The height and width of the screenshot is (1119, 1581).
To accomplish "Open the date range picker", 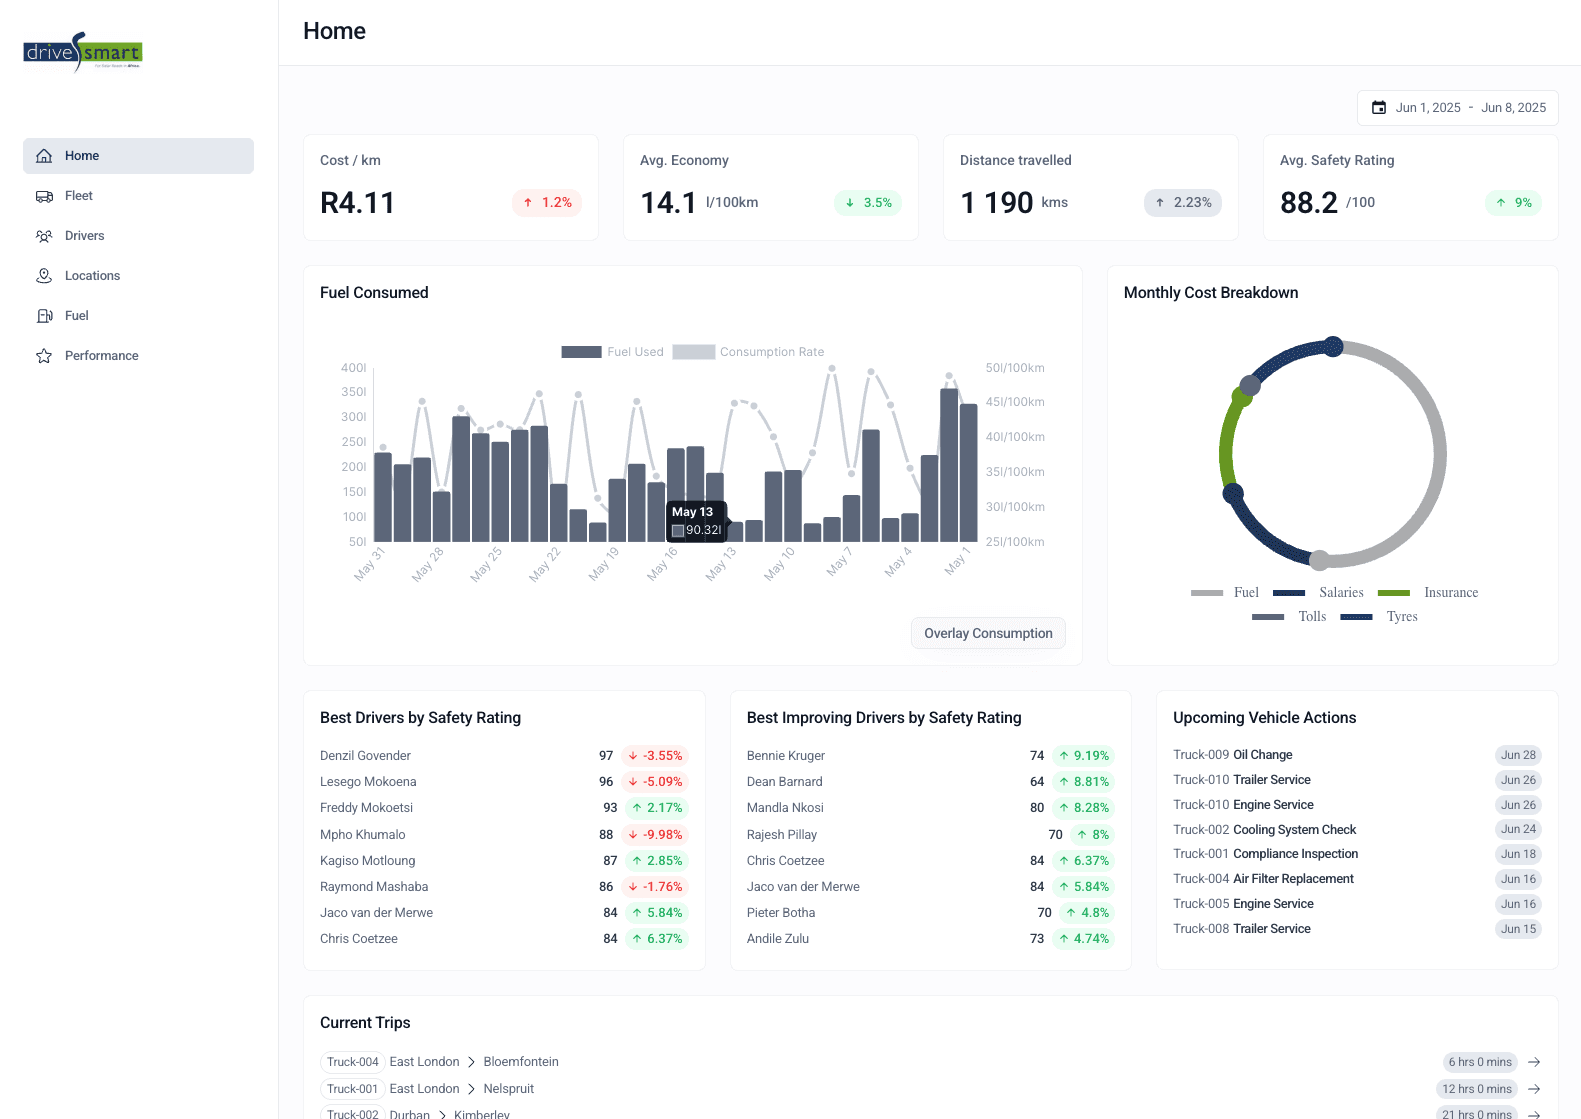I will click(1458, 108).
